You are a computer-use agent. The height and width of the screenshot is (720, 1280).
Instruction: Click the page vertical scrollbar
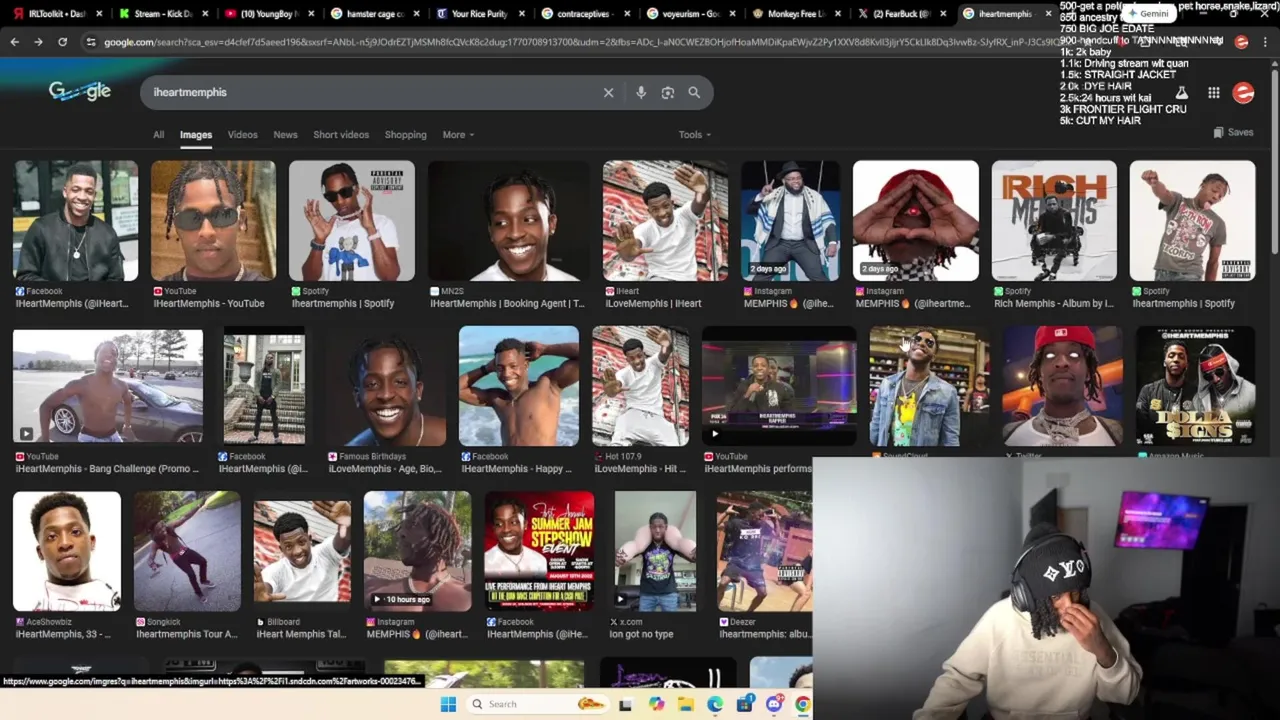pos(1274,160)
